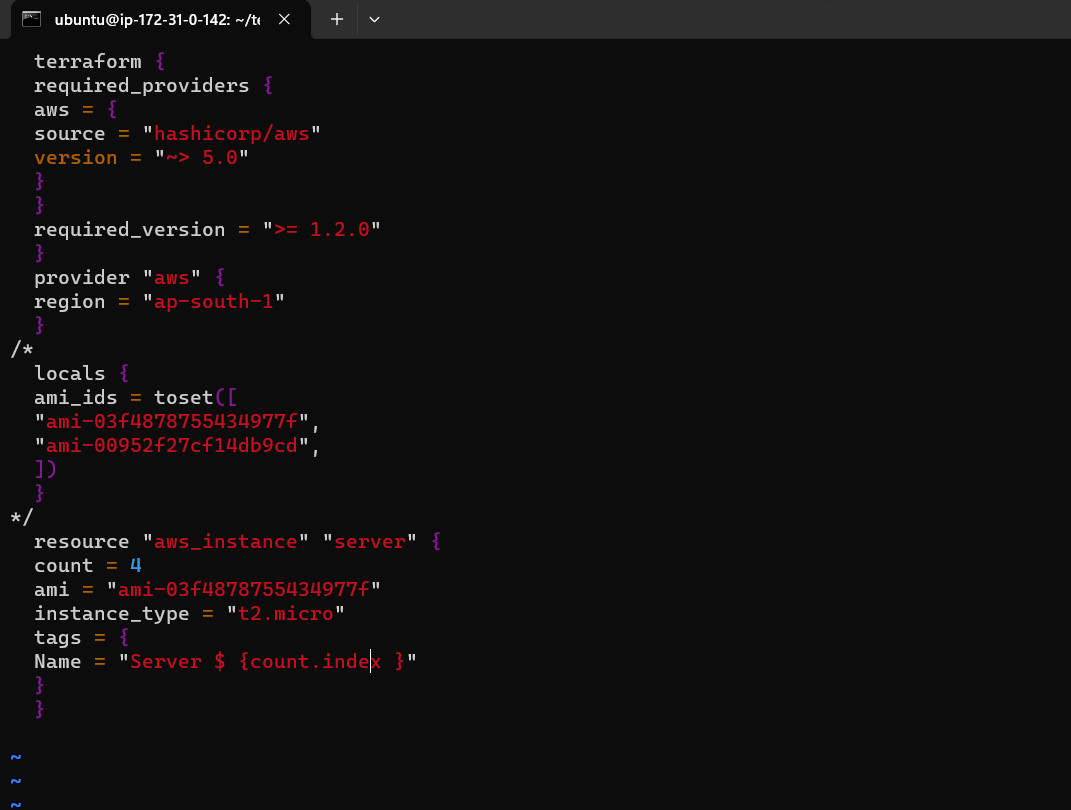Click the tags keyword in resource block
1071x810 pixels.
[57, 638]
